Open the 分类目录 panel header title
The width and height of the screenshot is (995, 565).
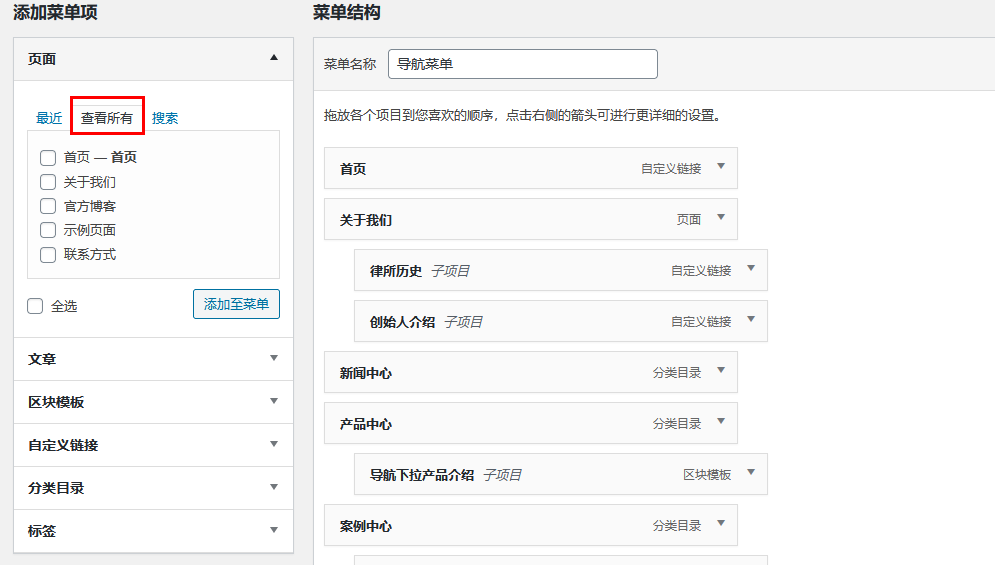tap(56, 488)
